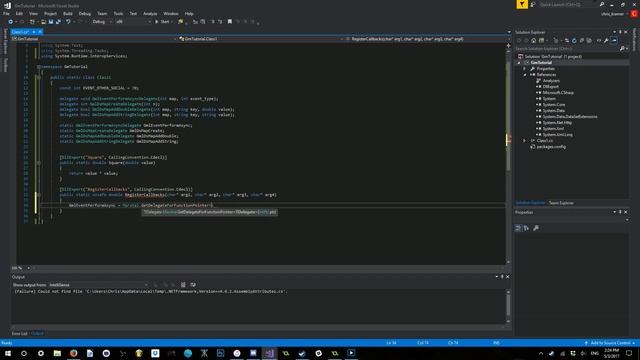The width and height of the screenshot is (640, 360).
Task: Click in the Search Solution Explorer field
Action: 566,49
